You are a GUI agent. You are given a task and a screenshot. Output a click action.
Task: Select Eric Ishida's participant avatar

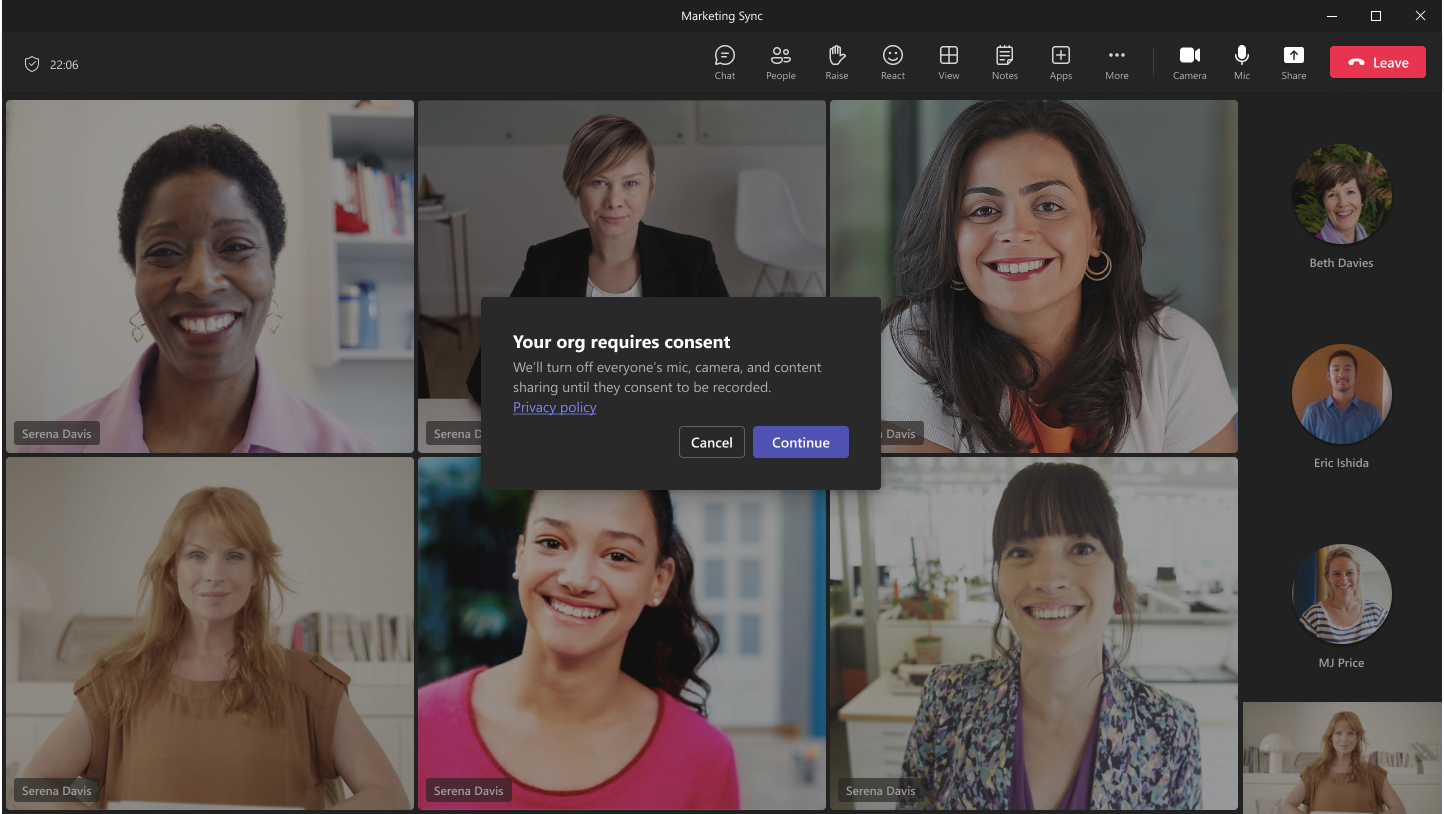(x=1341, y=395)
